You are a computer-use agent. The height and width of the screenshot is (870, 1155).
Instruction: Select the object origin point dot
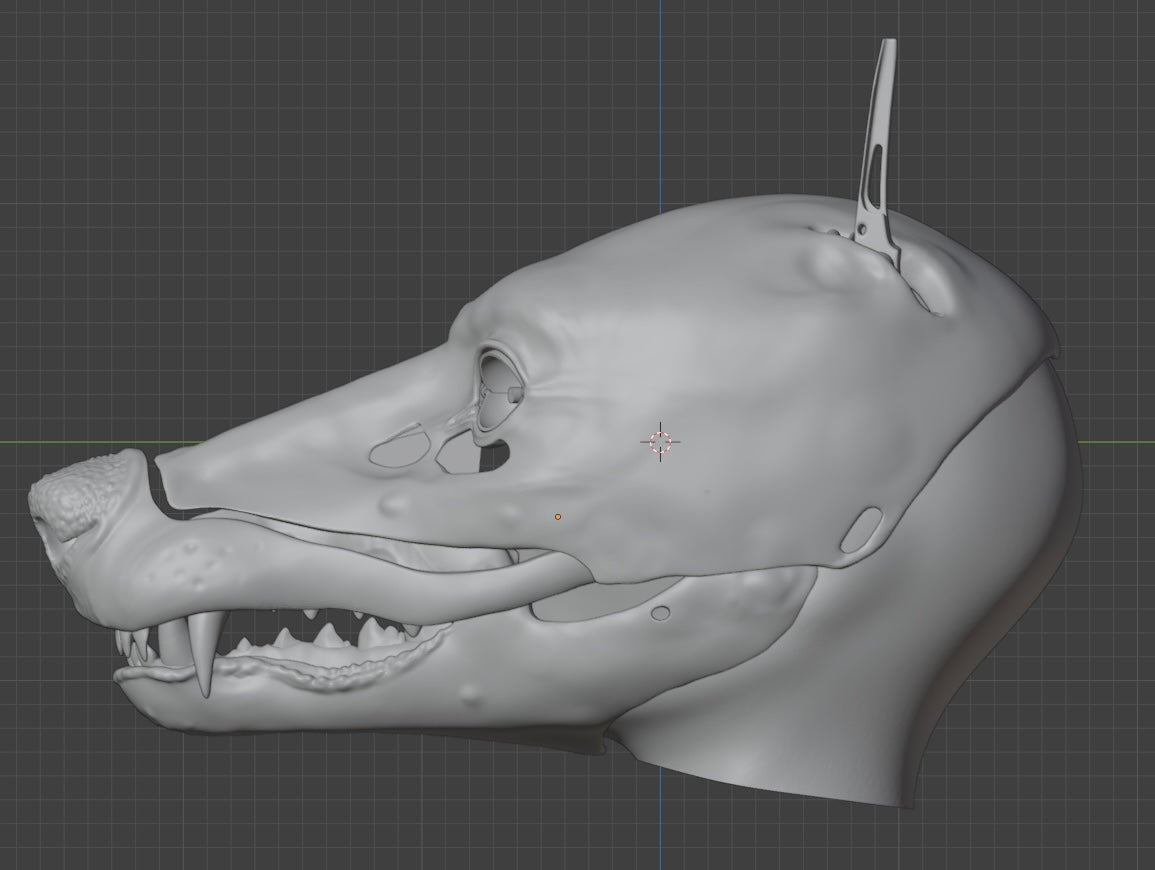pyautogui.click(x=557, y=516)
